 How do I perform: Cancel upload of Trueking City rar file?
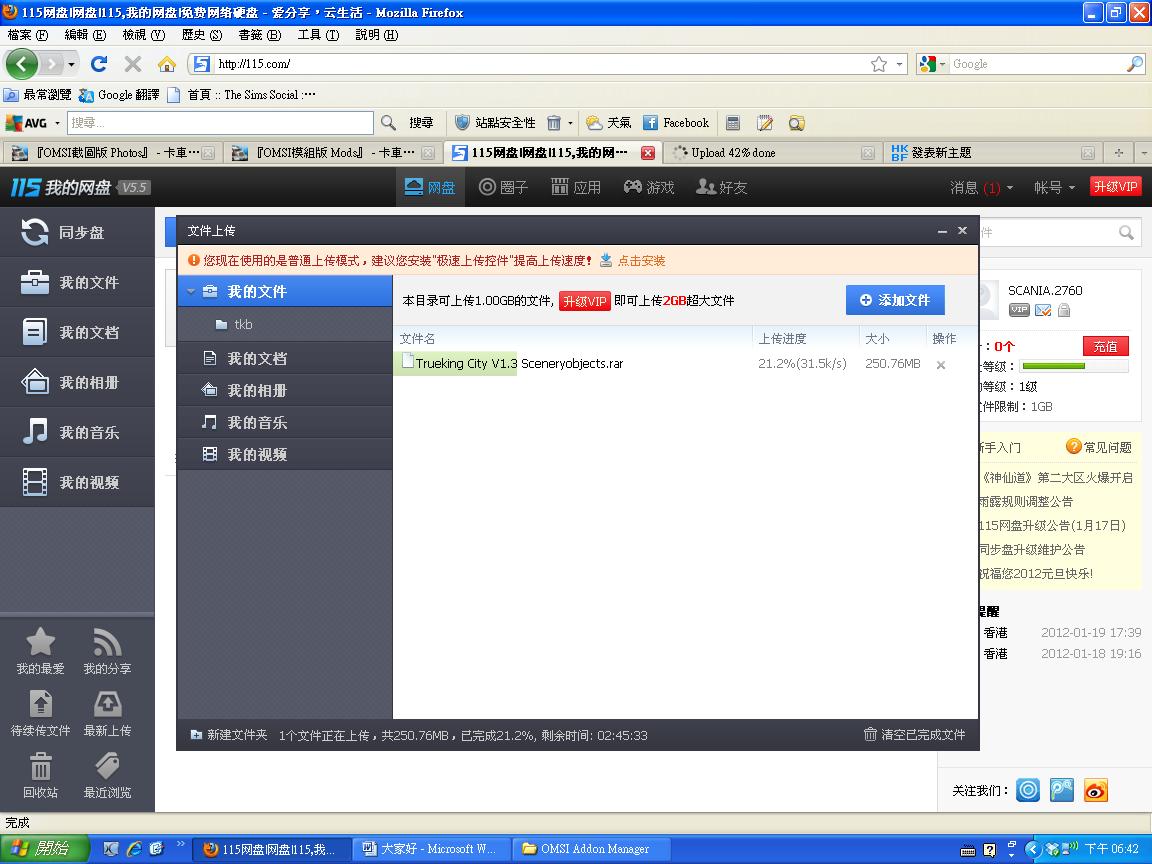point(940,364)
